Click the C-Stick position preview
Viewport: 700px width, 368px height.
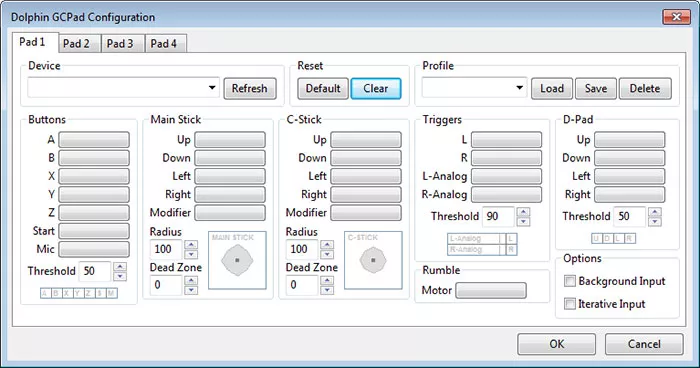coord(373,260)
